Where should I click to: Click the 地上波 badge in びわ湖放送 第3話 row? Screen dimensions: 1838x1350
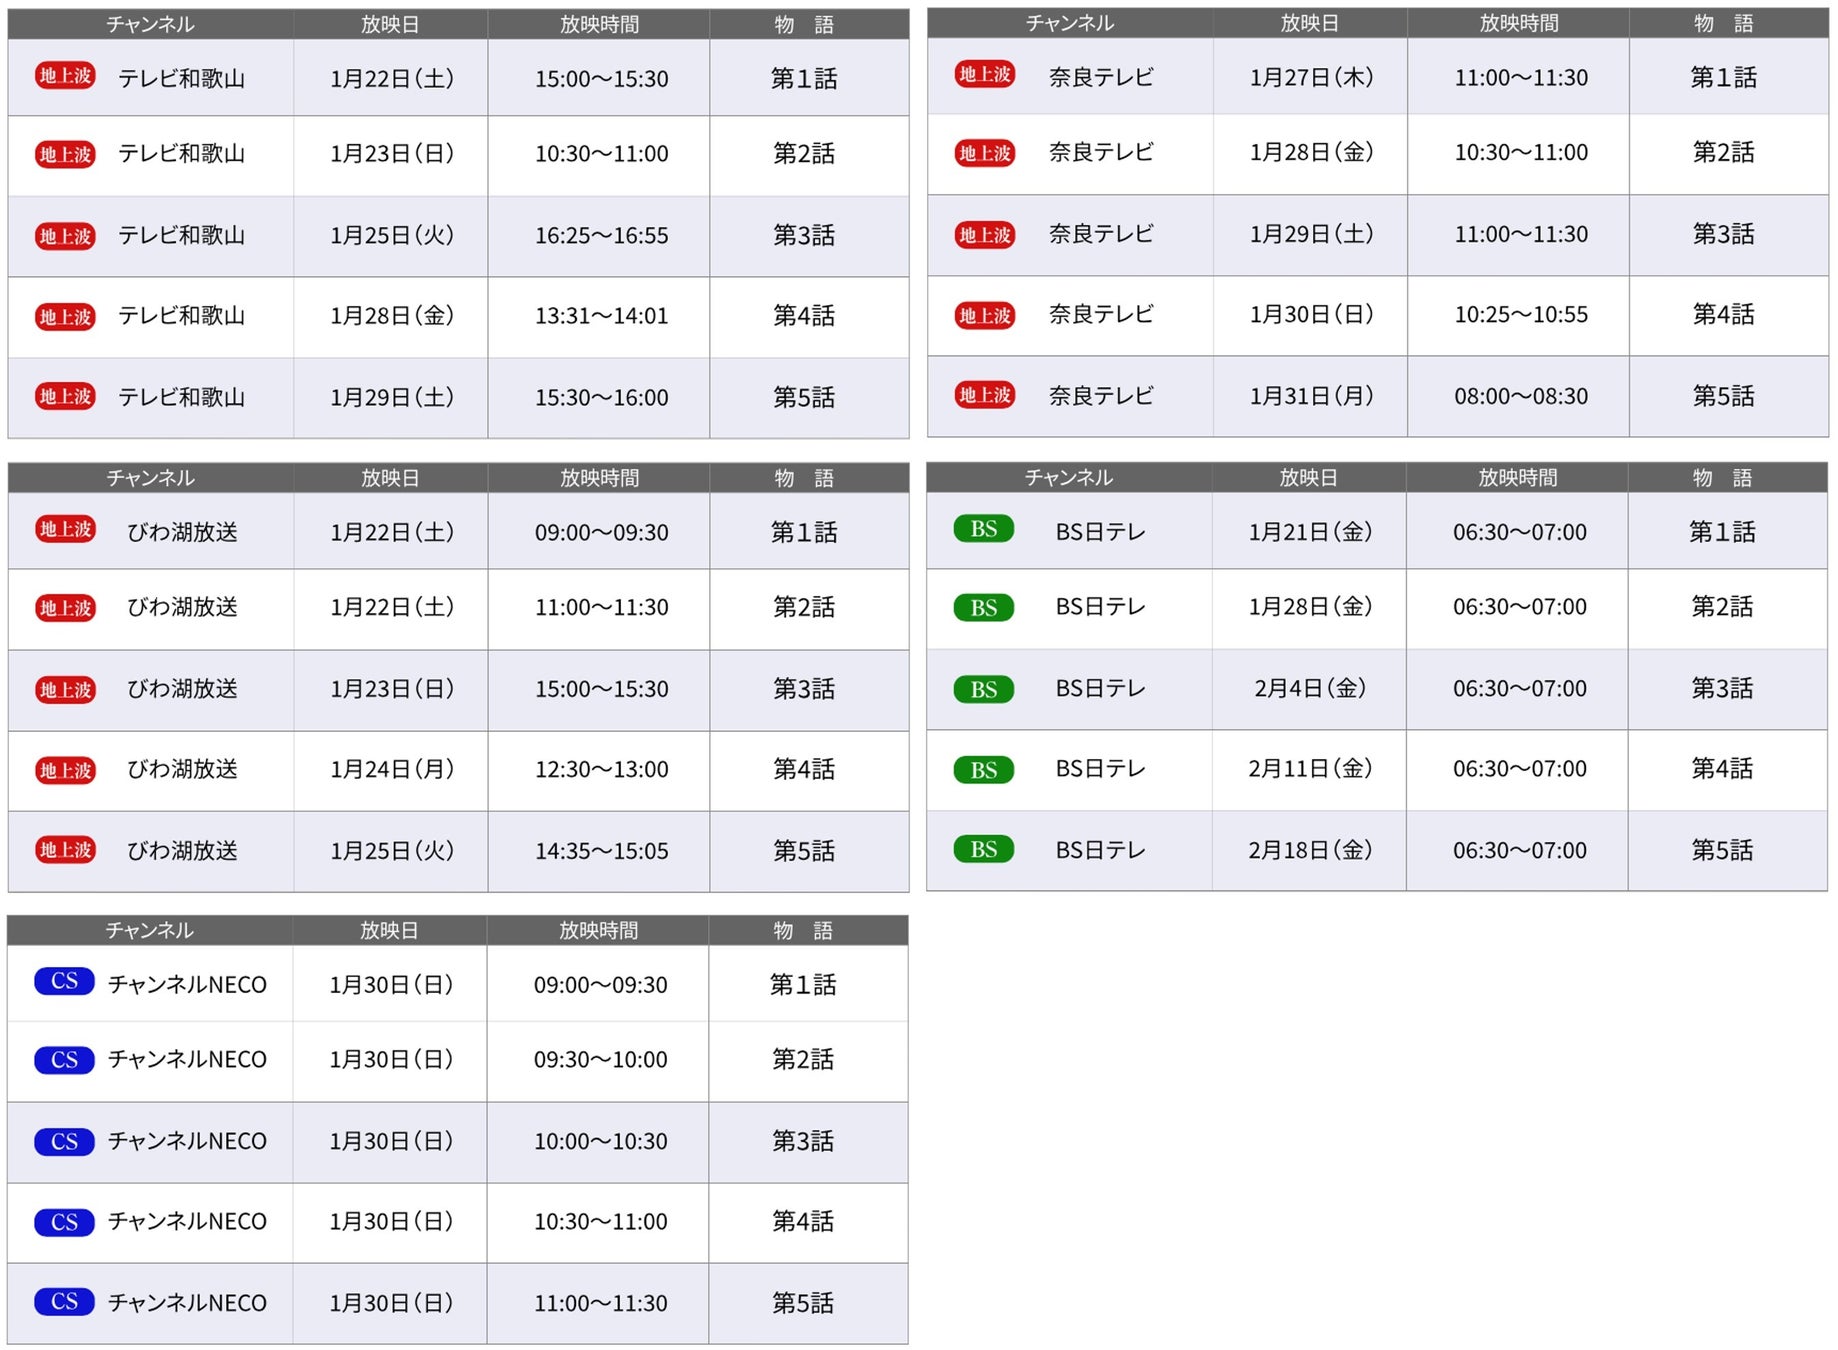tap(65, 690)
